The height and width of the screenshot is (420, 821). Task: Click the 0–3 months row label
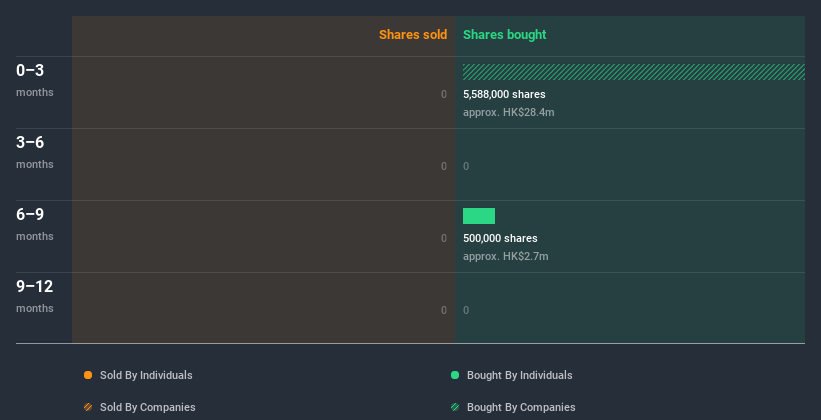35,80
